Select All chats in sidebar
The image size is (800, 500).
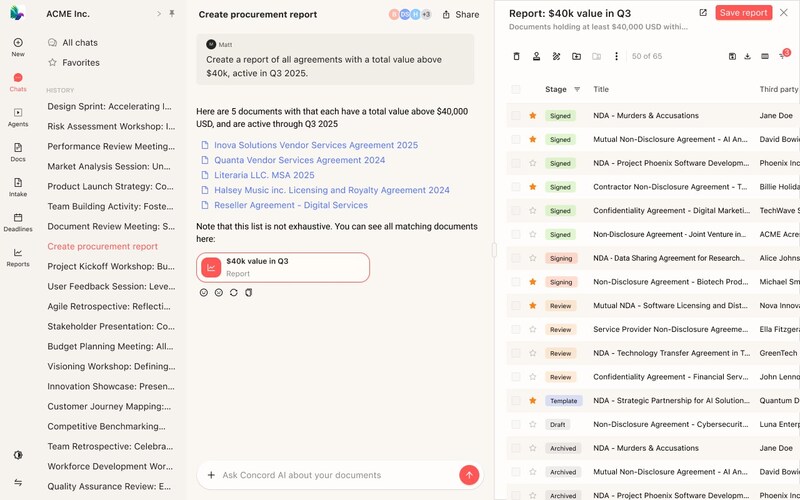[x=80, y=43]
